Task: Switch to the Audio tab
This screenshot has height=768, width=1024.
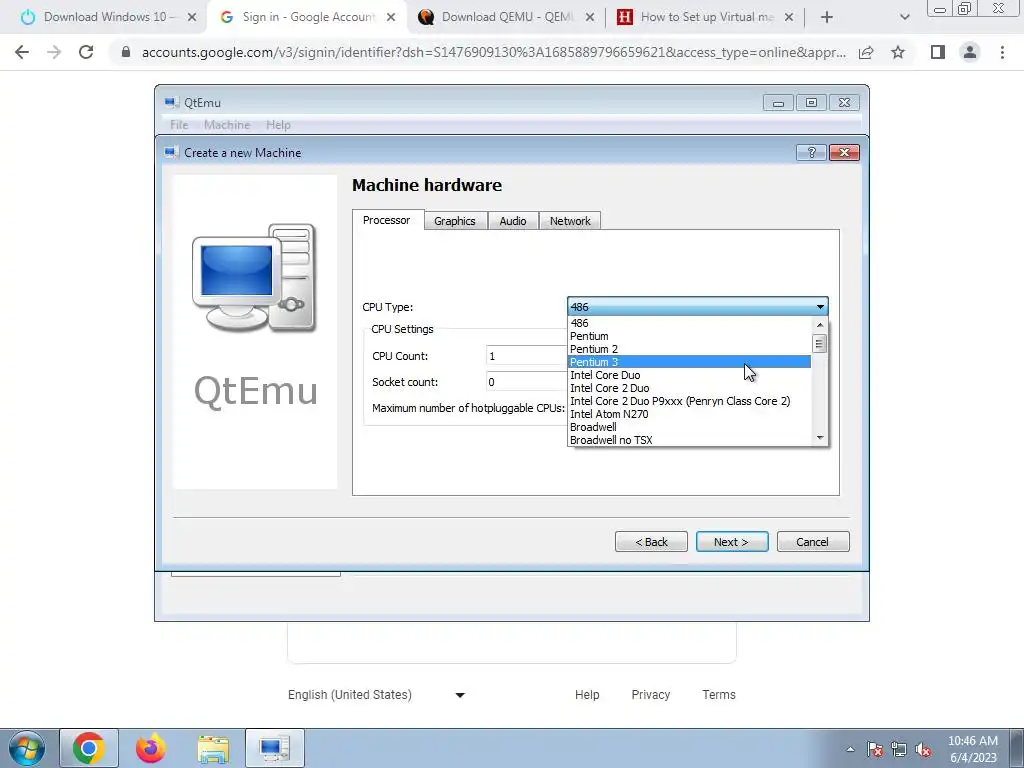Action: tap(513, 221)
